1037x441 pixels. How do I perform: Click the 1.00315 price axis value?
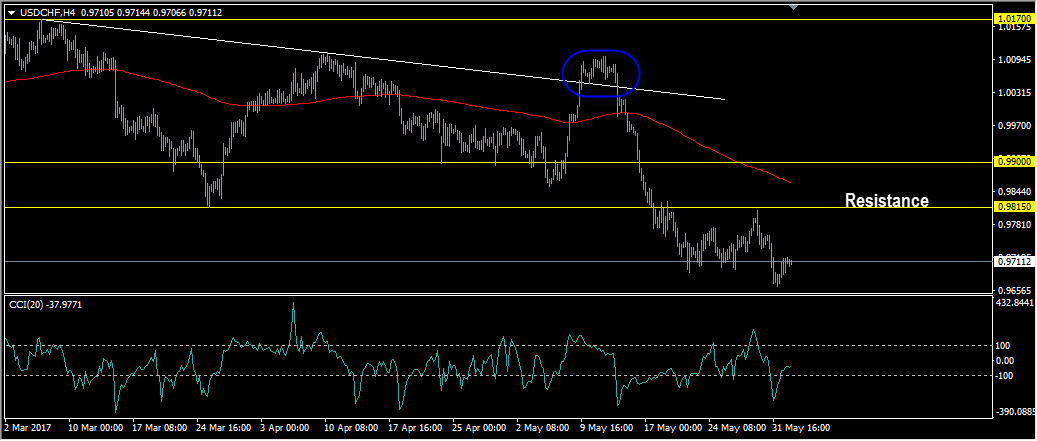coord(1015,93)
